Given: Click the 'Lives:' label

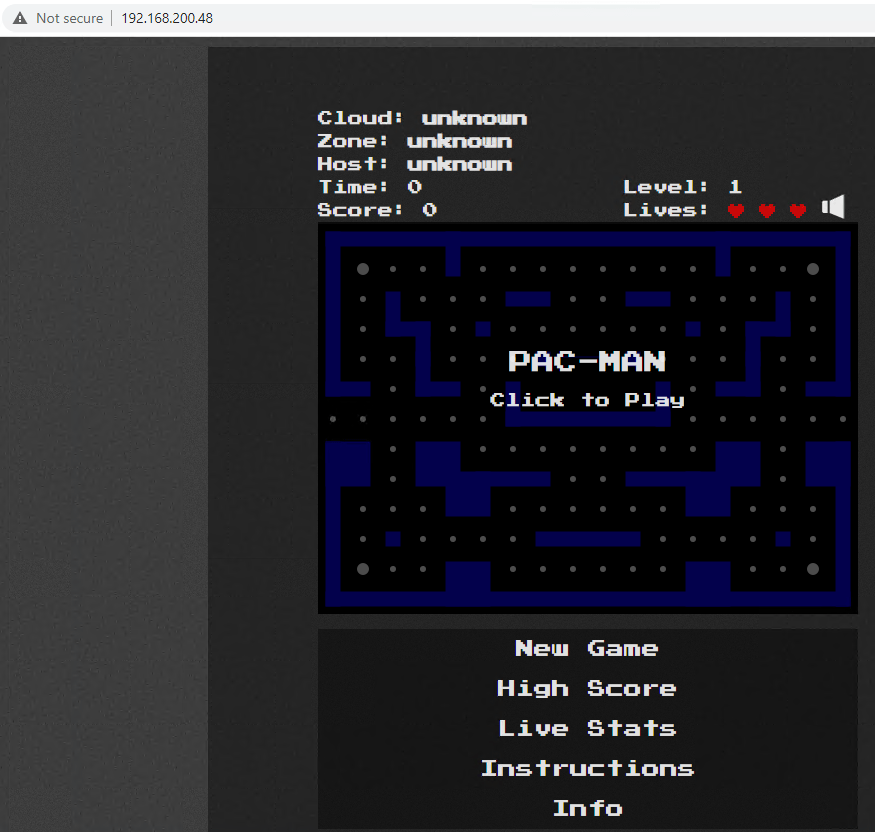Looking at the screenshot, I should click(665, 210).
